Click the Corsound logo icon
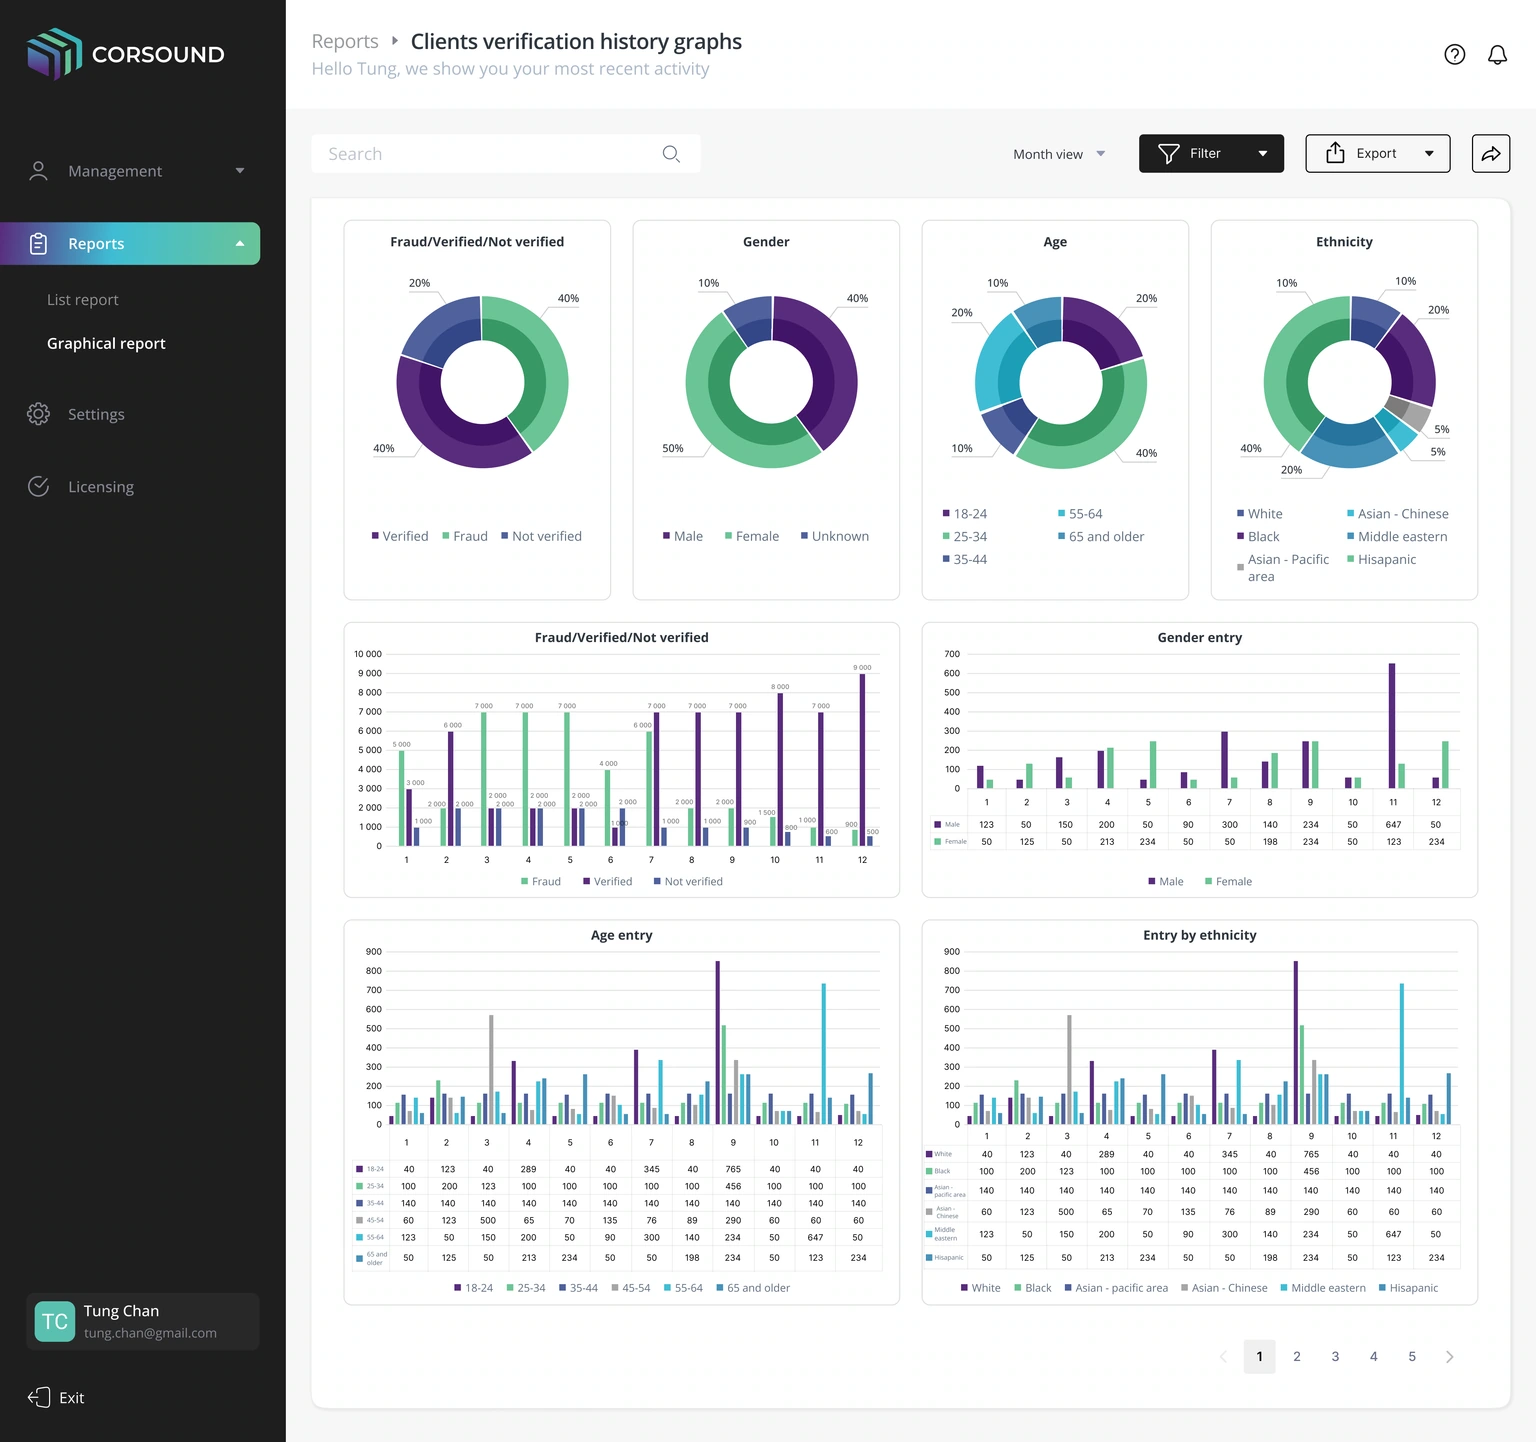Screen dimensions: 1536x1442 [x=54, y=54]
